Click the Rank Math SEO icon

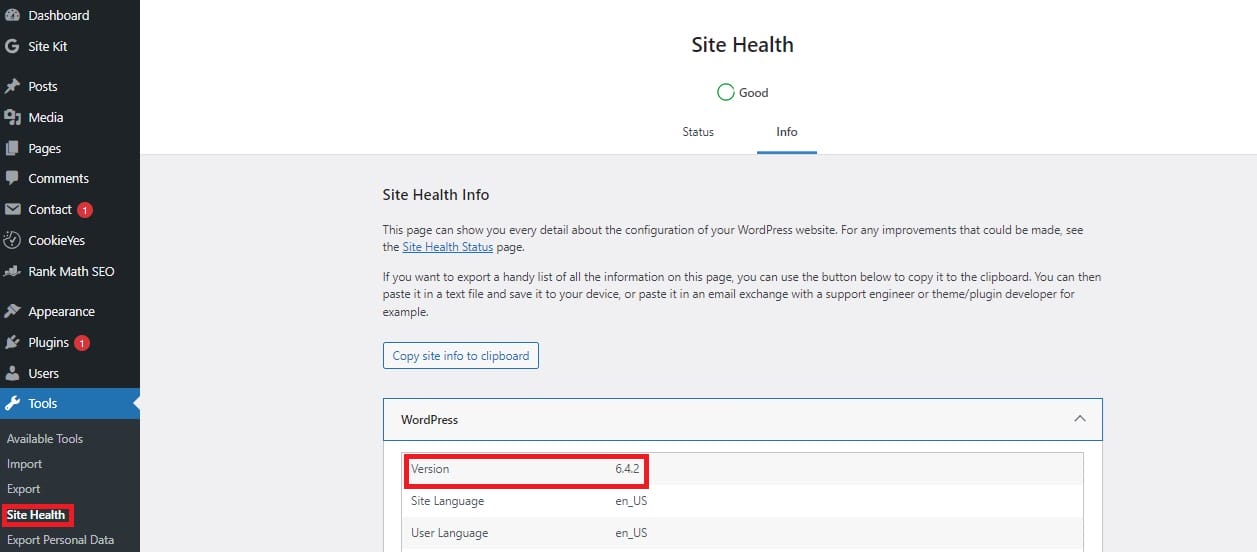tap(12, 271)
